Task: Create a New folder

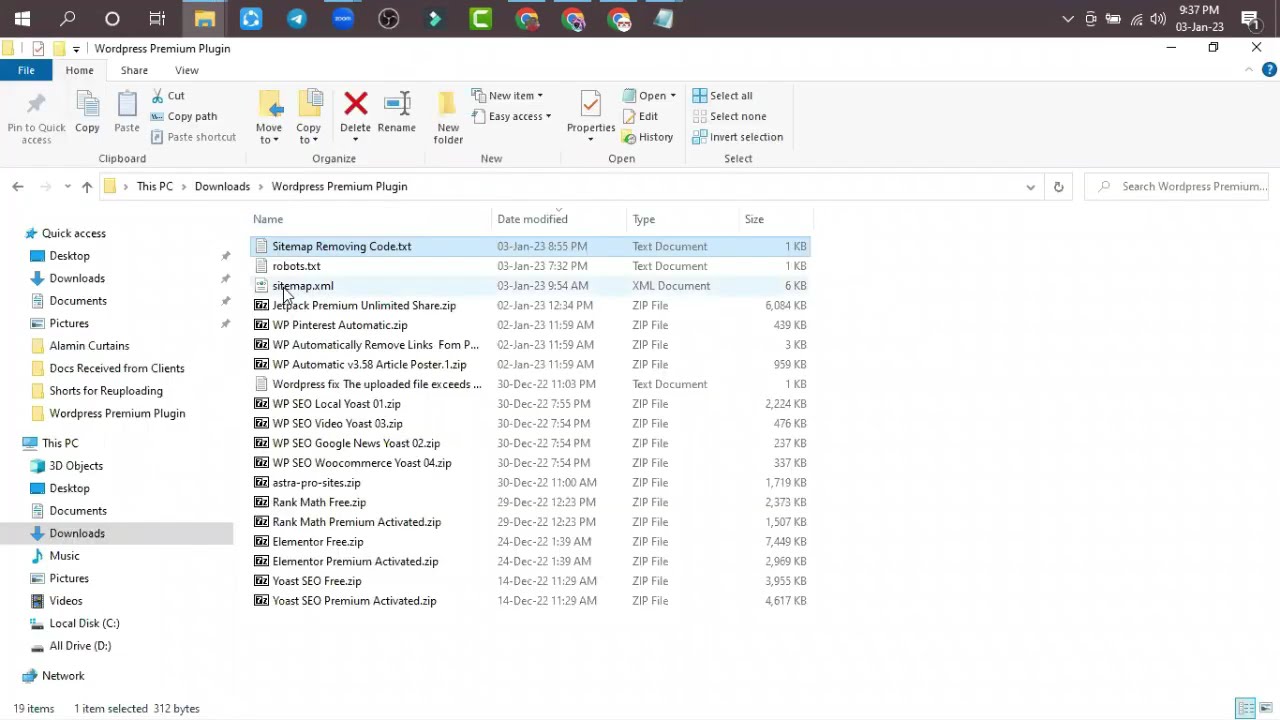Action: click(448, 117)
